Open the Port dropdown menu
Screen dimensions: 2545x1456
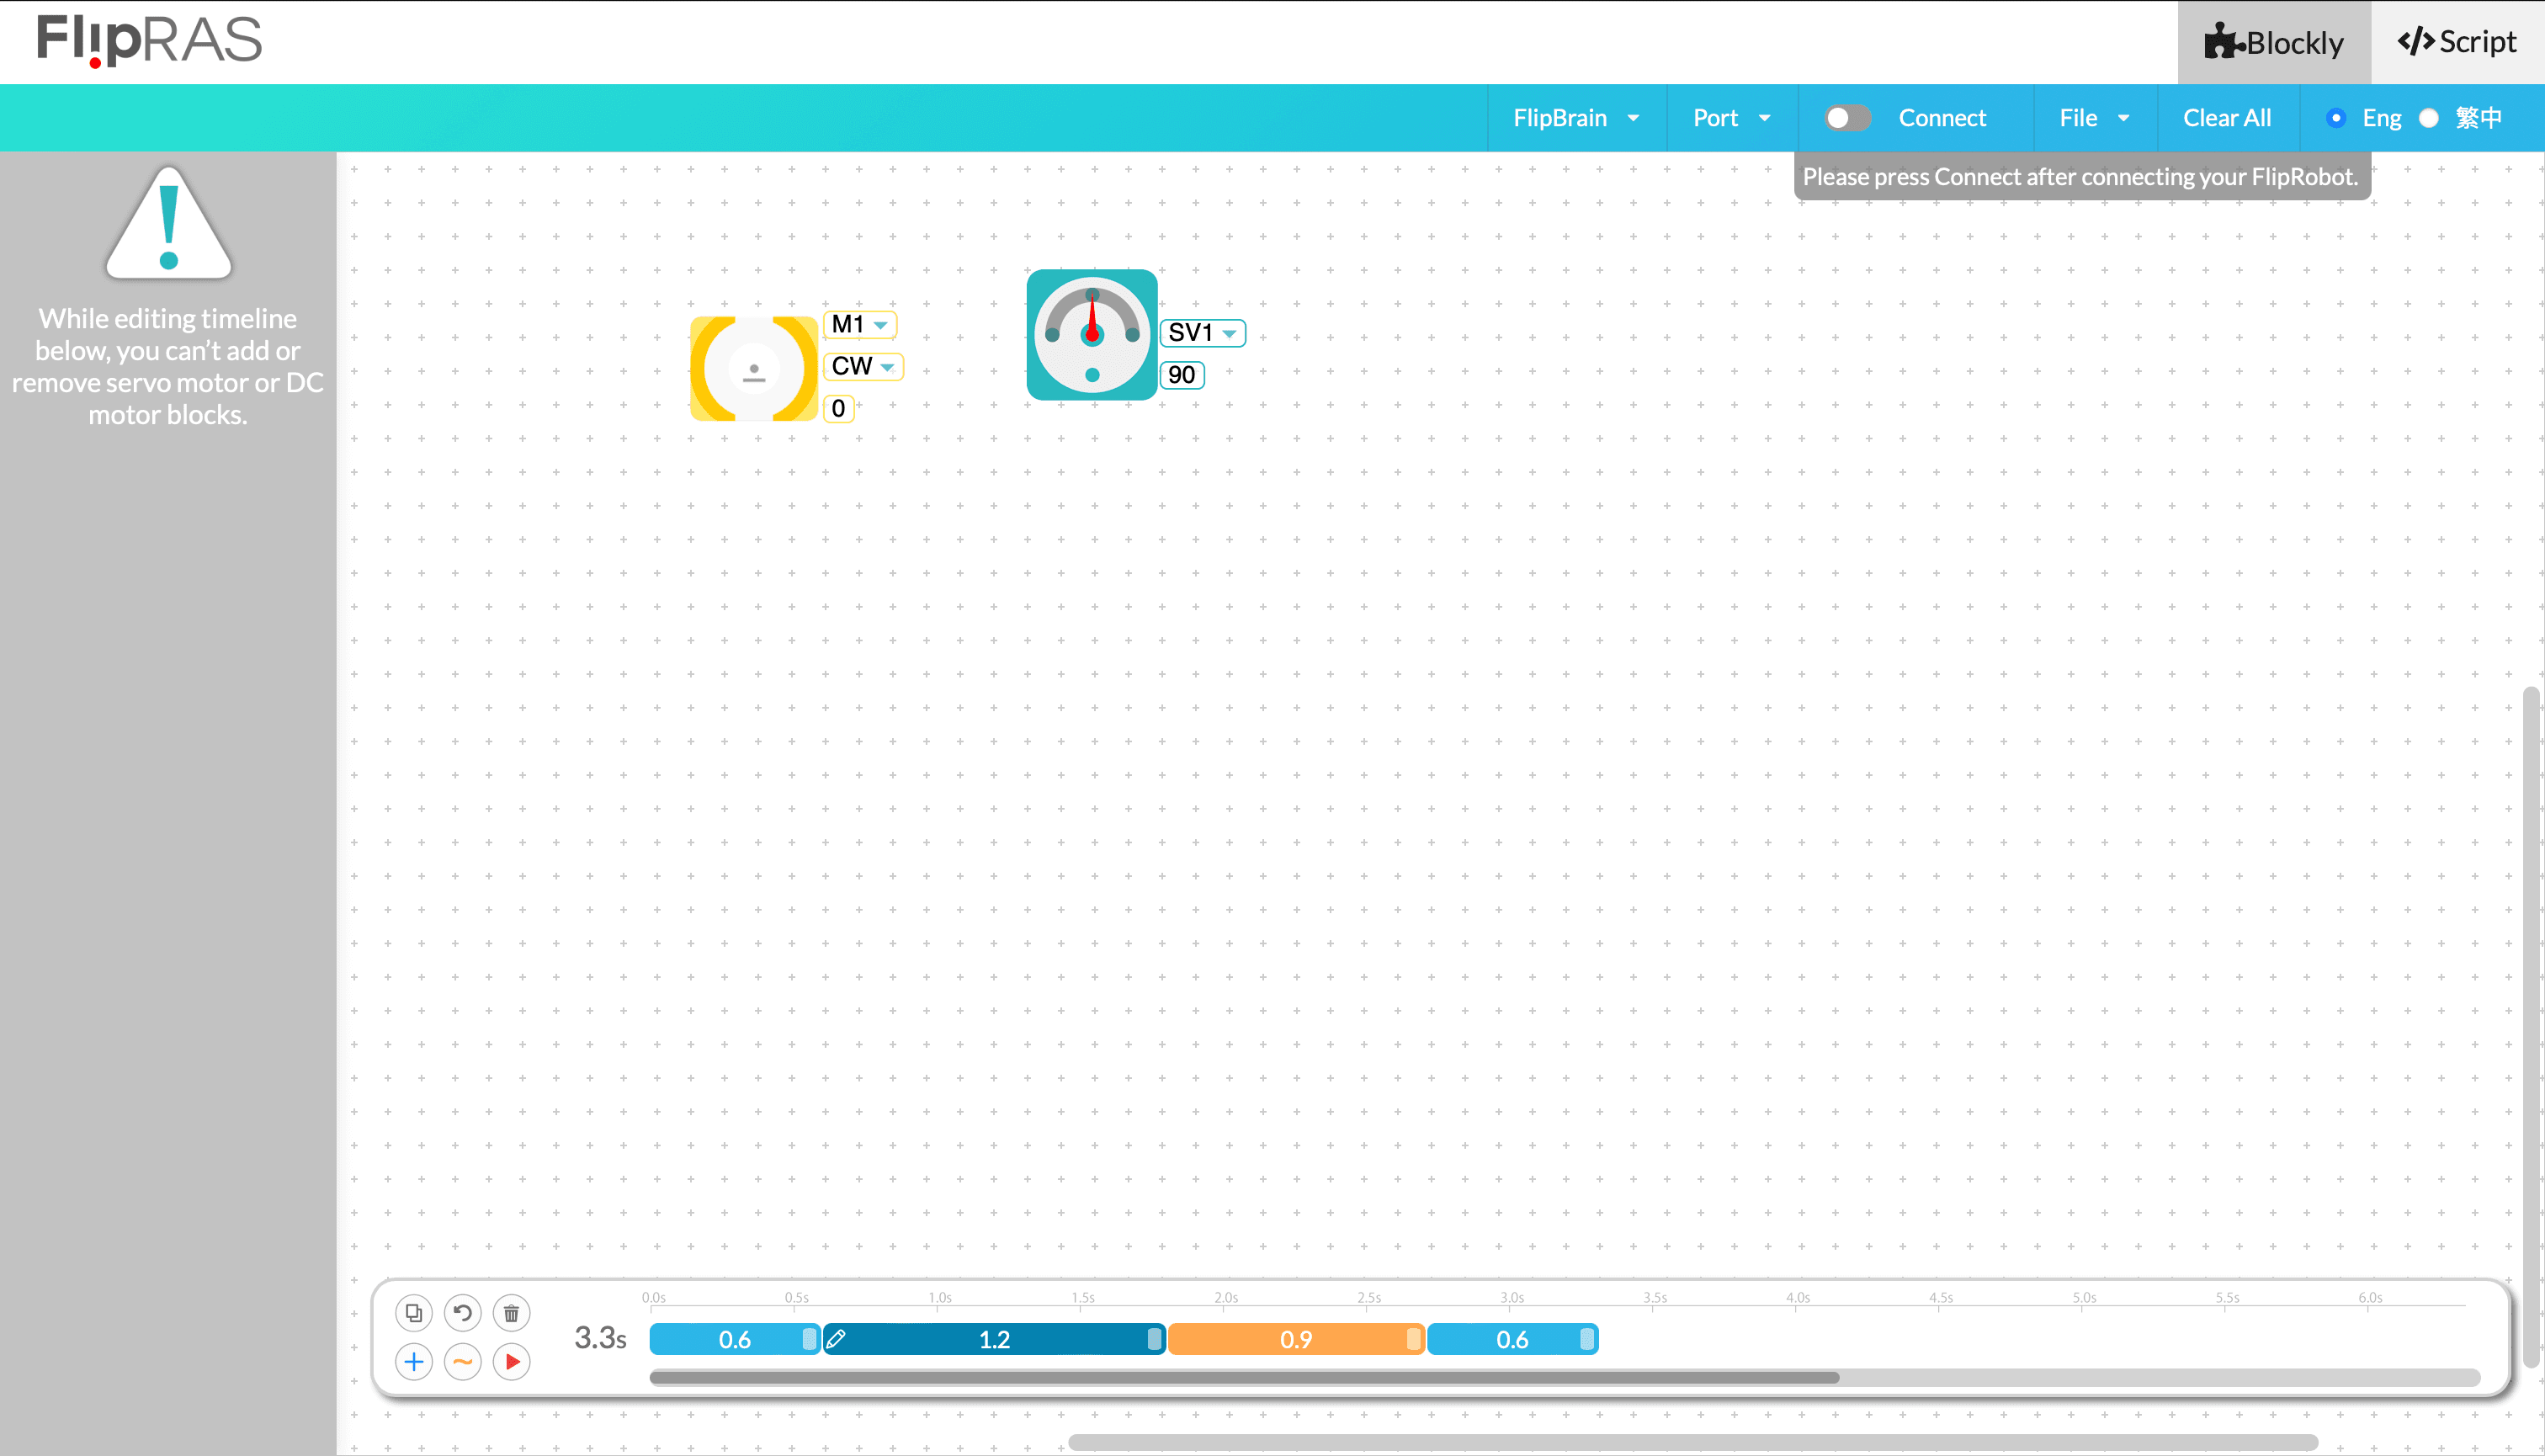[x=1732, y=118]
